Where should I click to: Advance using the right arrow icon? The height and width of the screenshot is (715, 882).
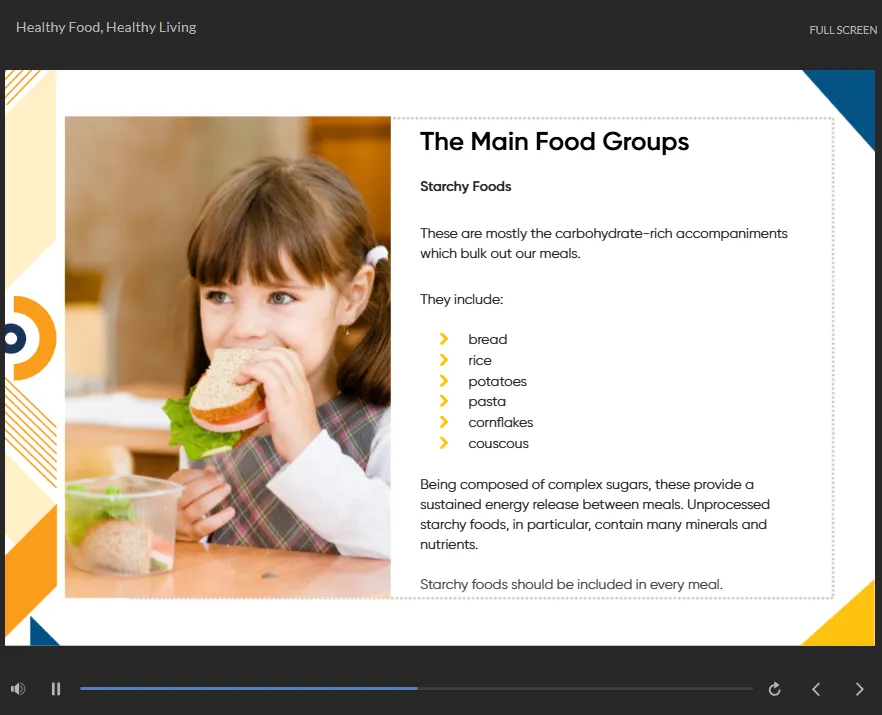859,688
